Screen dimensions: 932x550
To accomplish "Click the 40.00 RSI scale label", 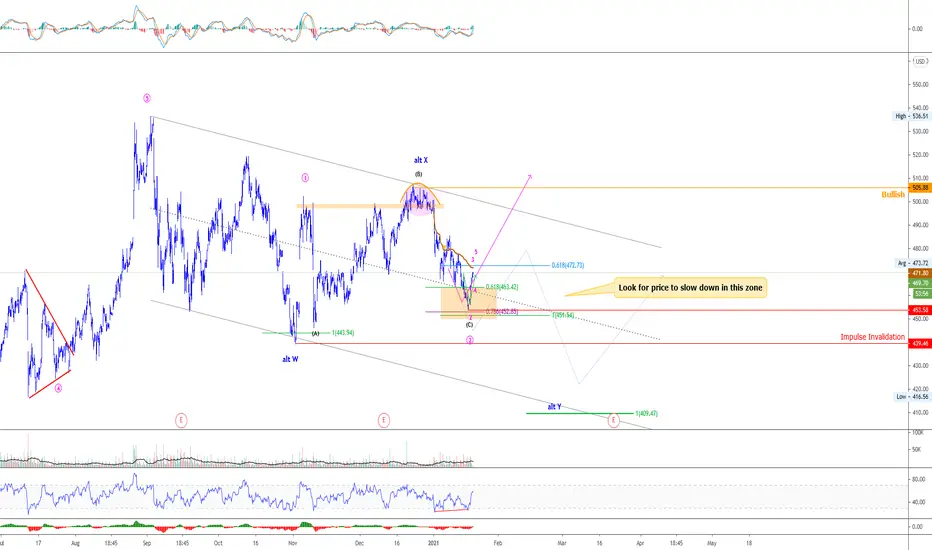I will (918, 502).
